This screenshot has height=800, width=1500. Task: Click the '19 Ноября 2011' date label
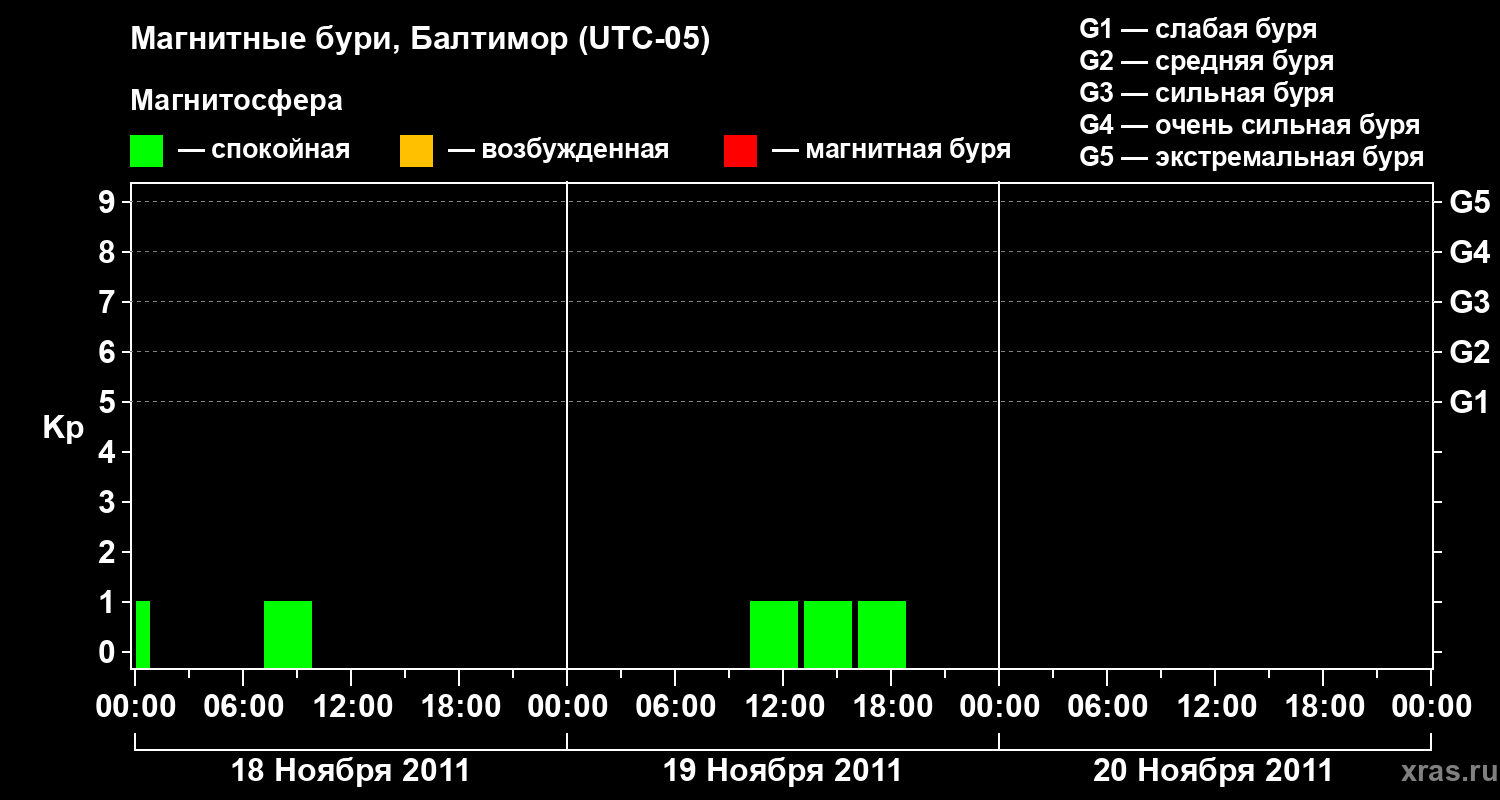[782, 771]
